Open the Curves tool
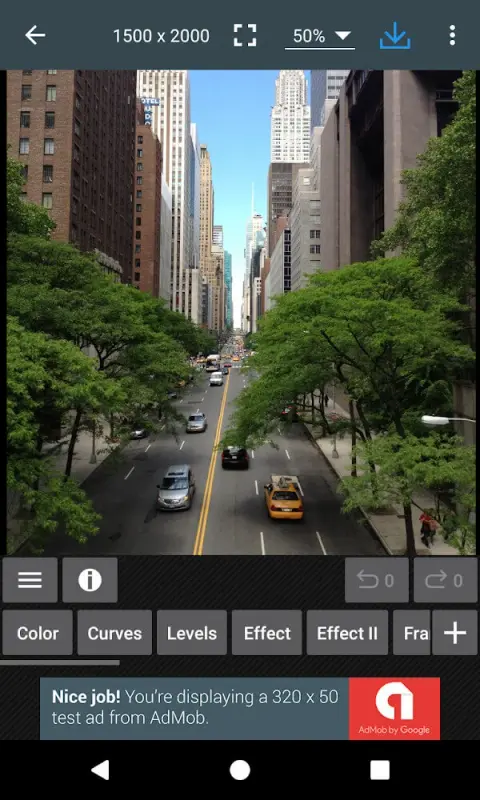Viewport: 480px width, 800px height. pos(115,633)
